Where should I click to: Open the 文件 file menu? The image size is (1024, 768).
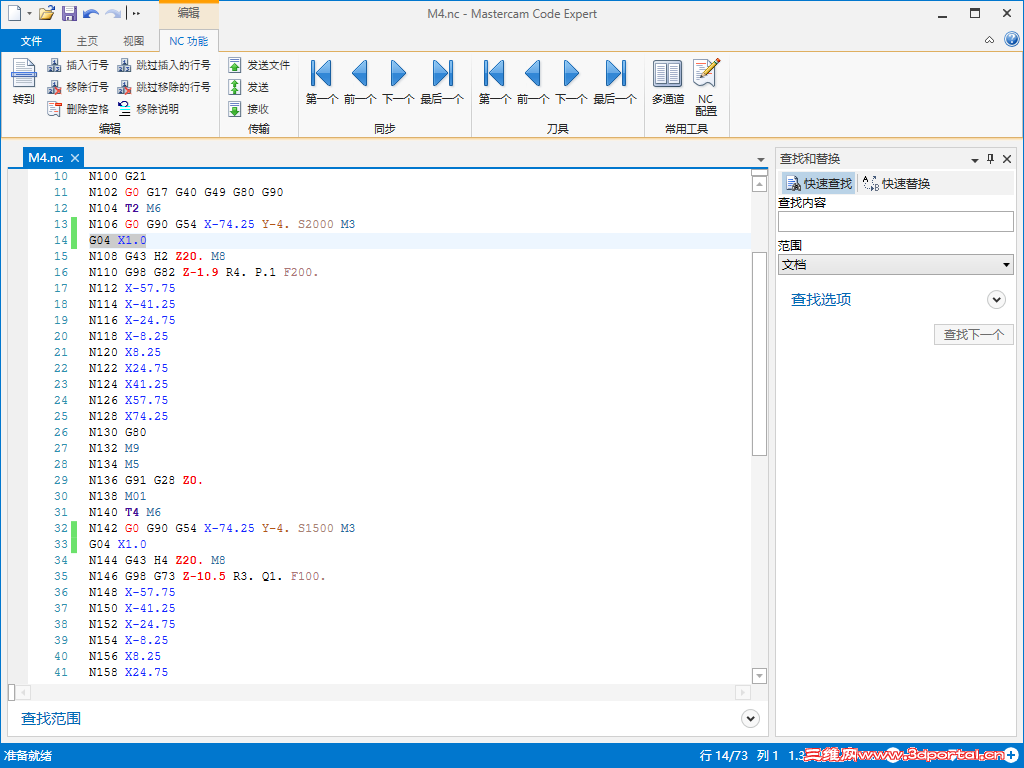(x=31, y=40)
